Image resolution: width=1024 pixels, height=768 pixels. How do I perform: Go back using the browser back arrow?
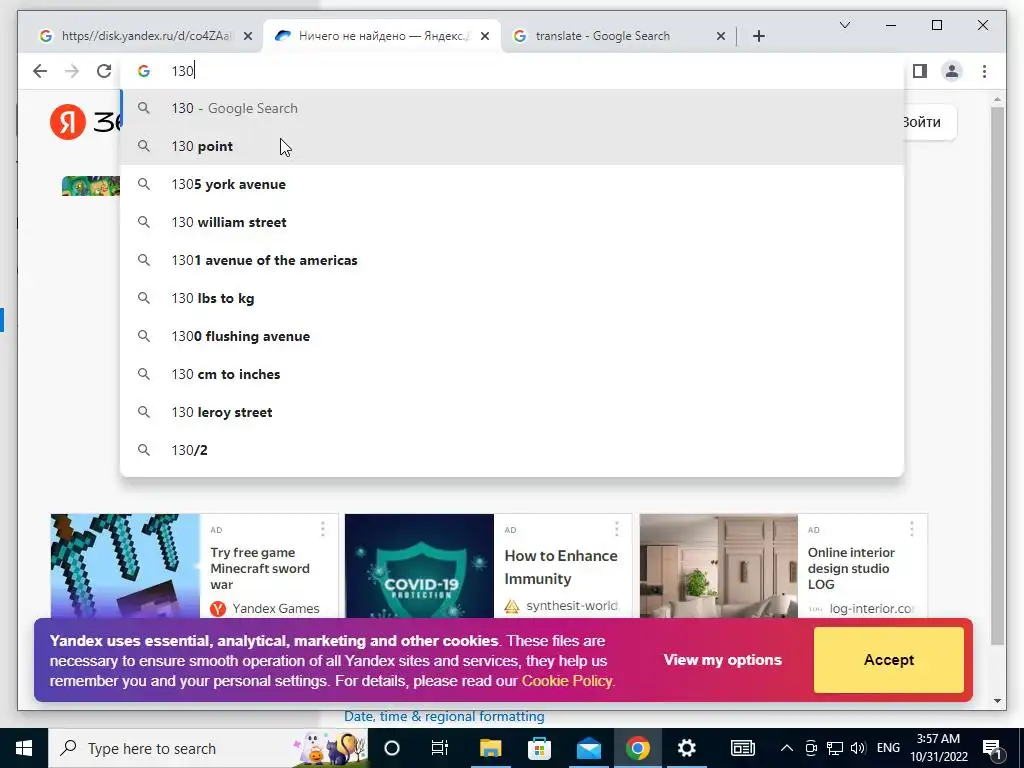40,71
